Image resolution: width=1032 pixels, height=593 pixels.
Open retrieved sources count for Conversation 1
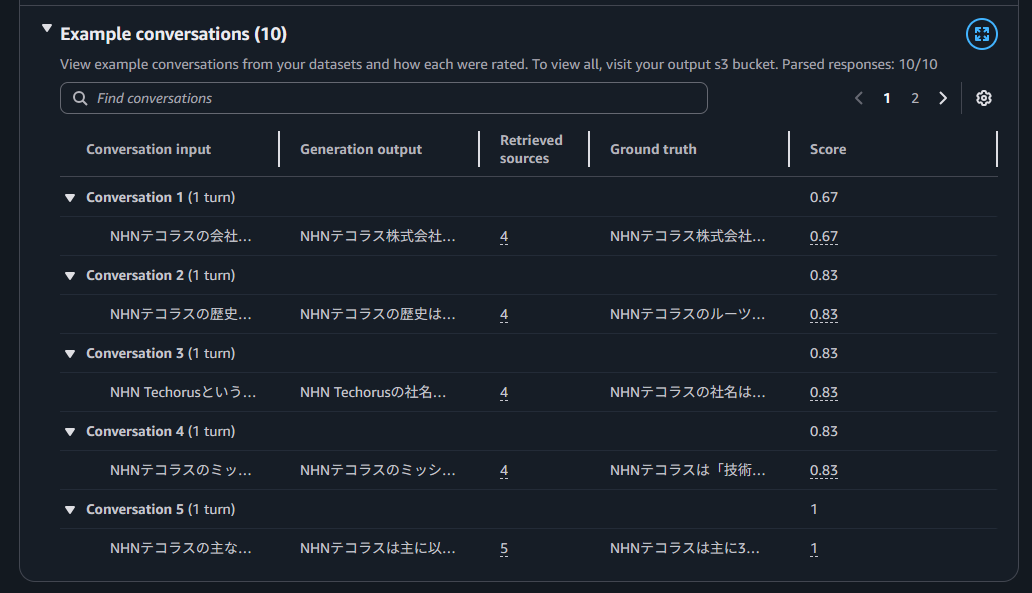coord(504,237)
